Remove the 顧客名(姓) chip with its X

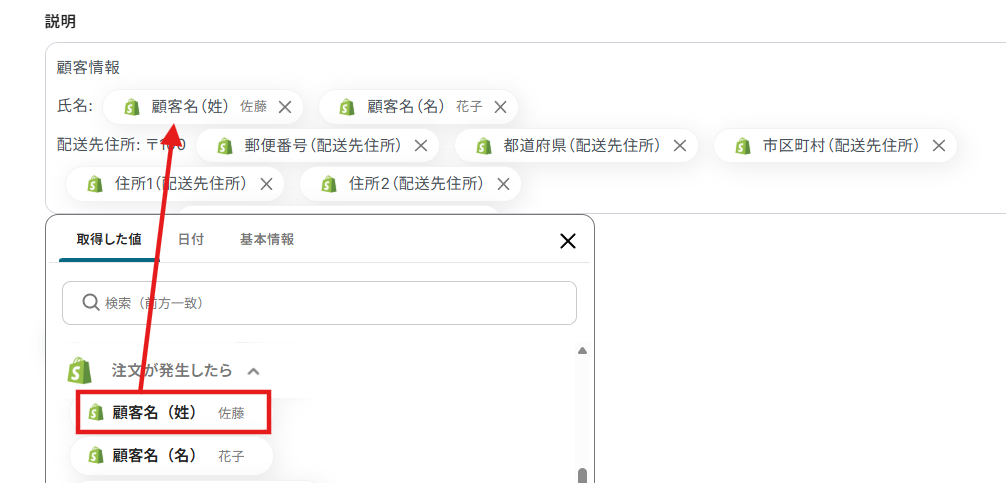point(285,107)
